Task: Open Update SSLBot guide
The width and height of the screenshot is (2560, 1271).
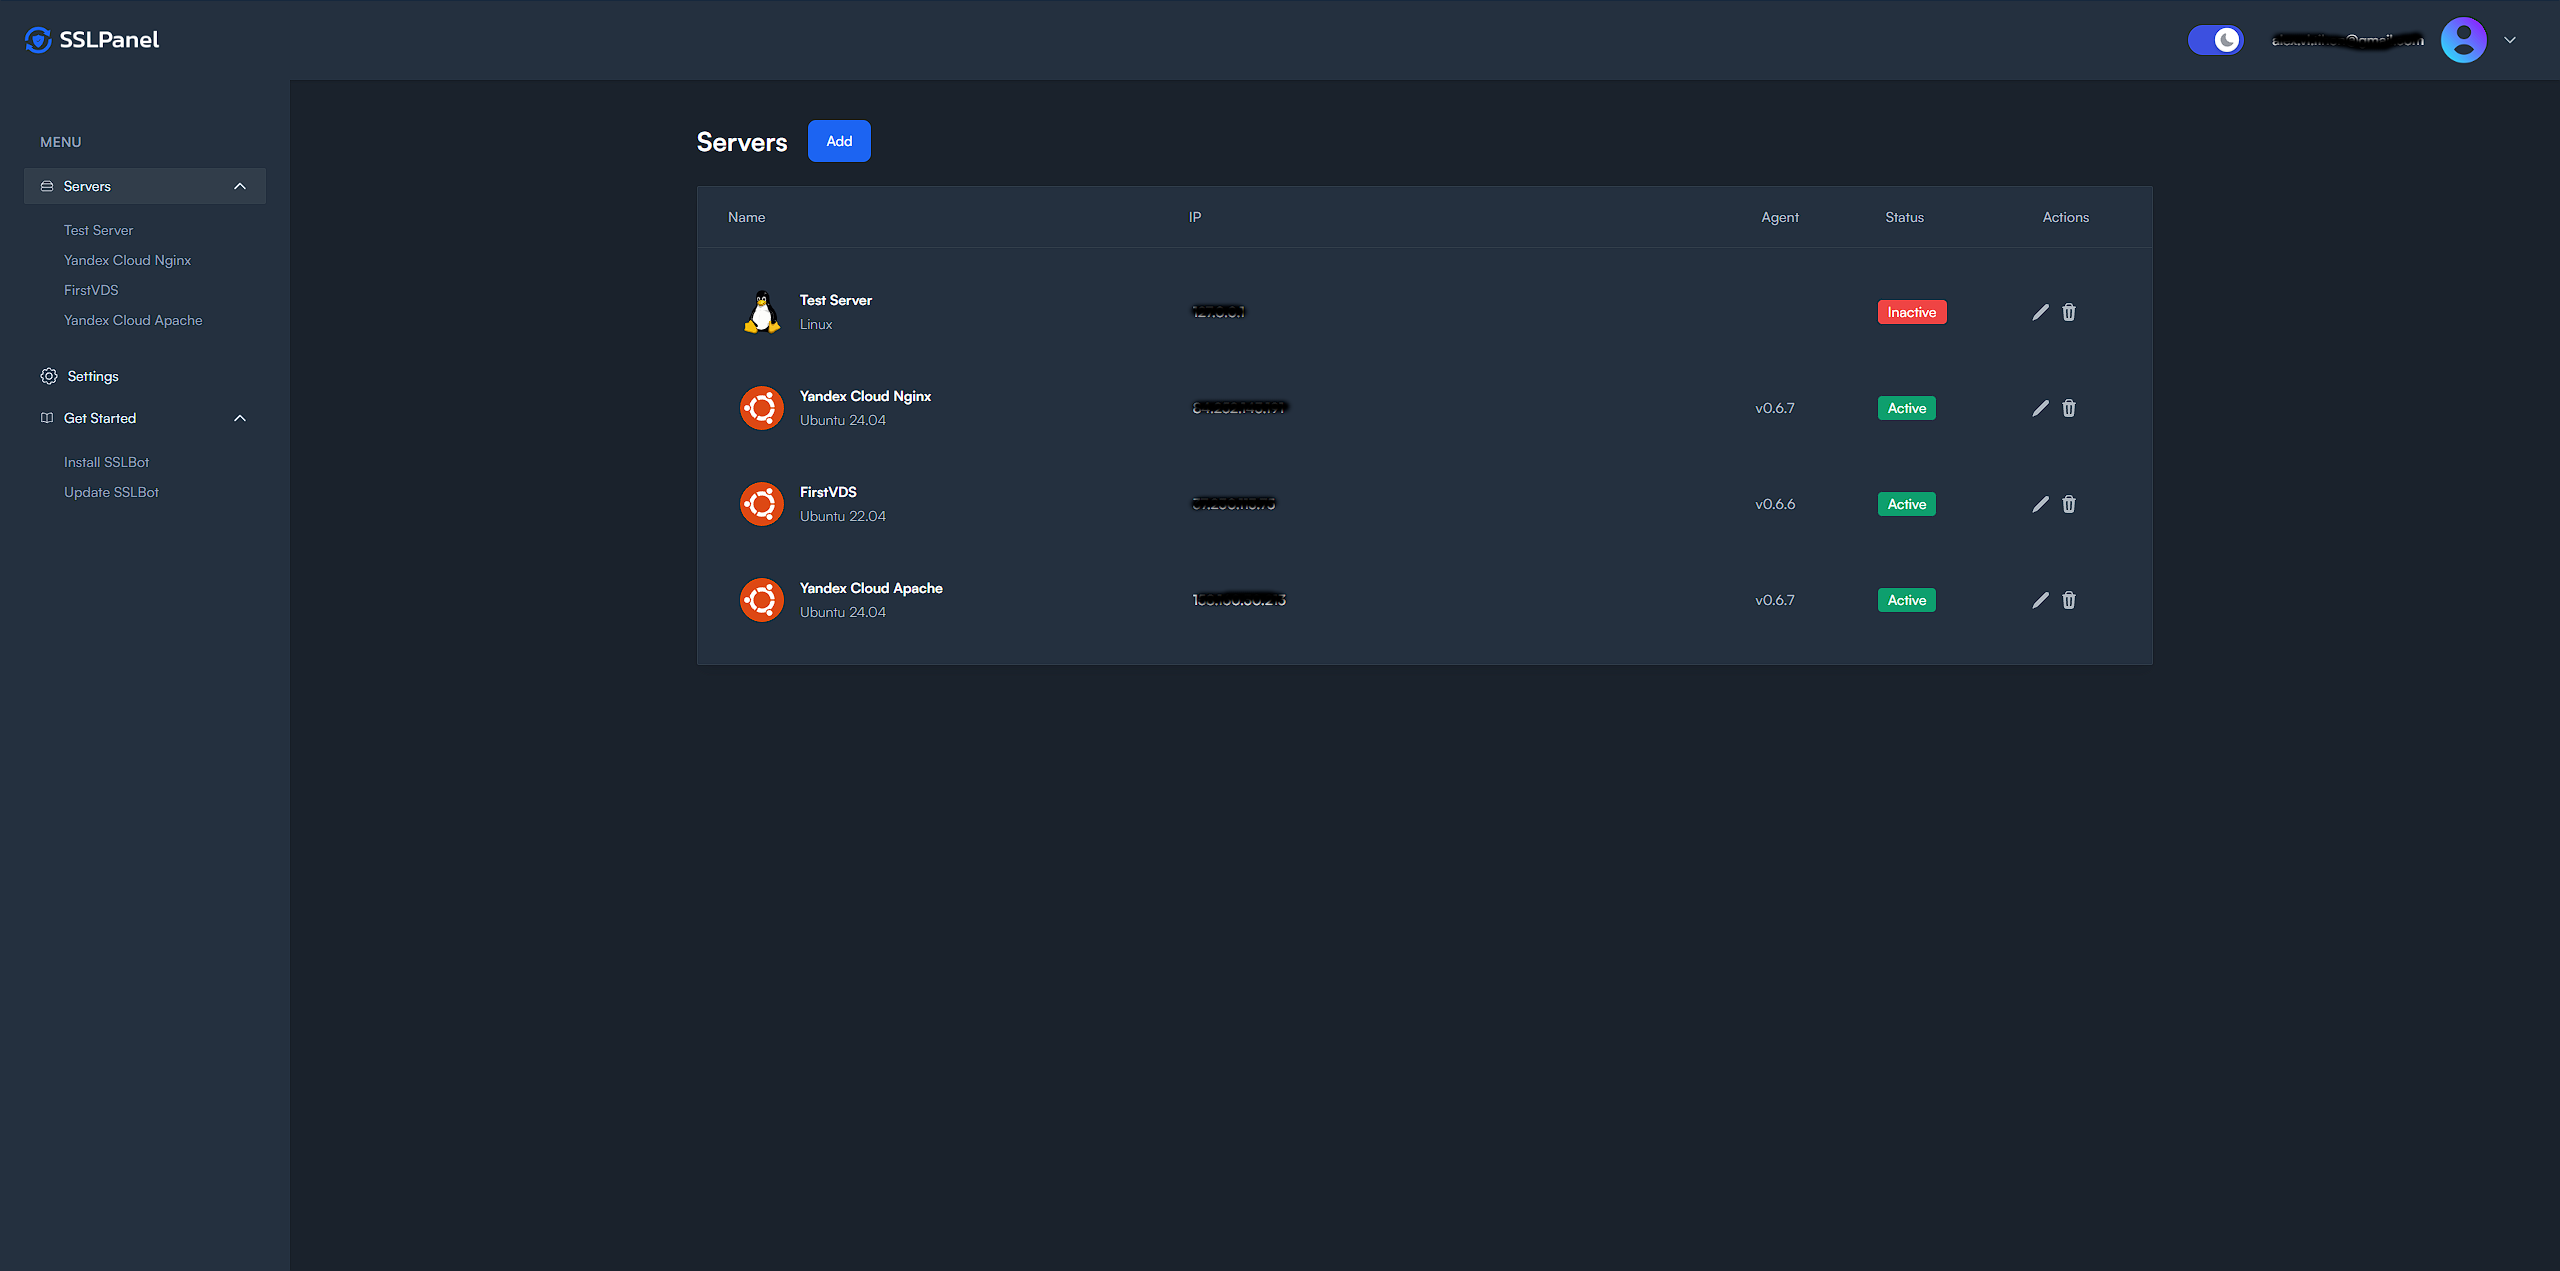Action: 111,491
